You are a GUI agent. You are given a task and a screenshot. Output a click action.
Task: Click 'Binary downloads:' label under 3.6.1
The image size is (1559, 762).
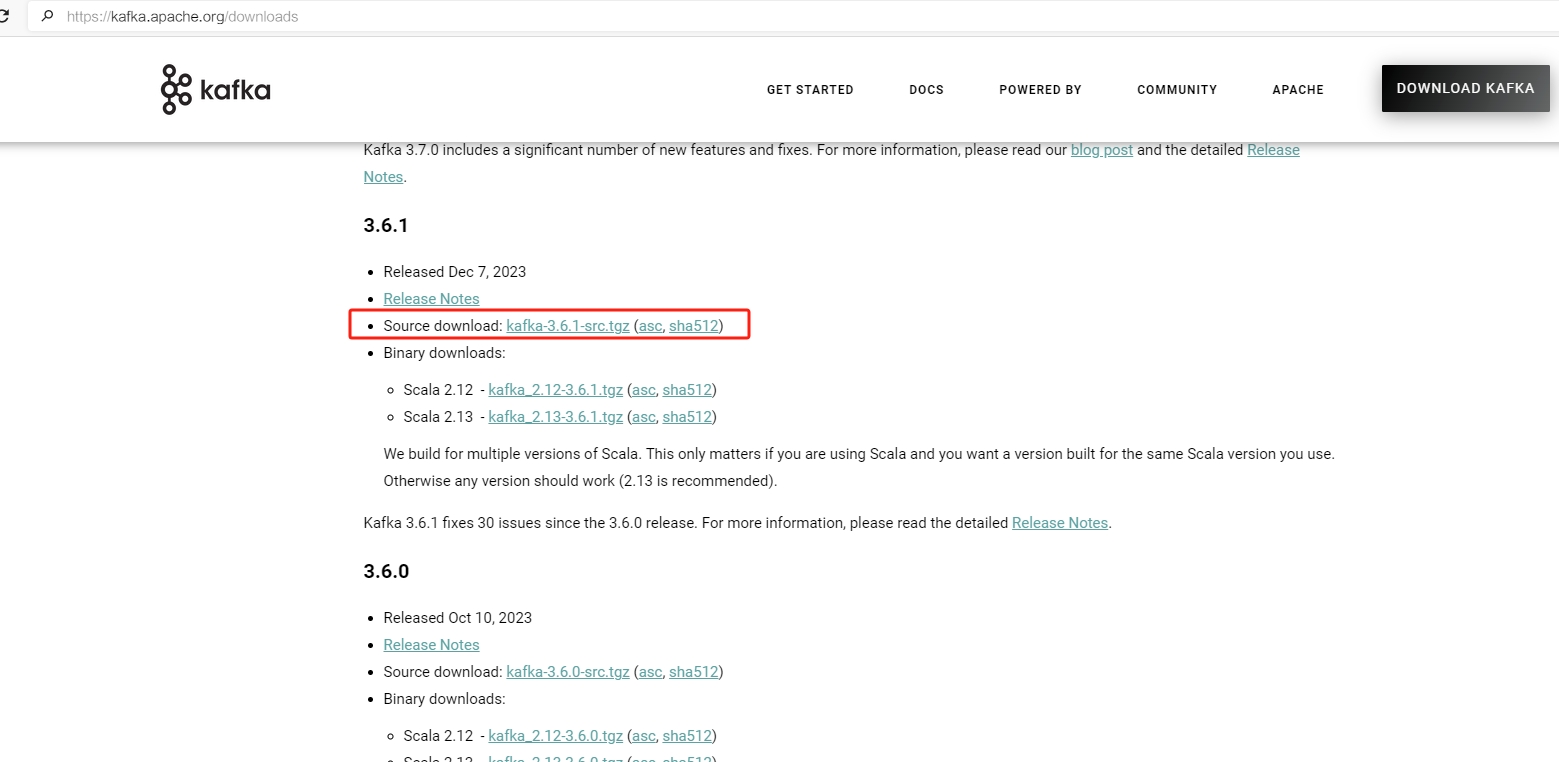[x=444, y=353]
